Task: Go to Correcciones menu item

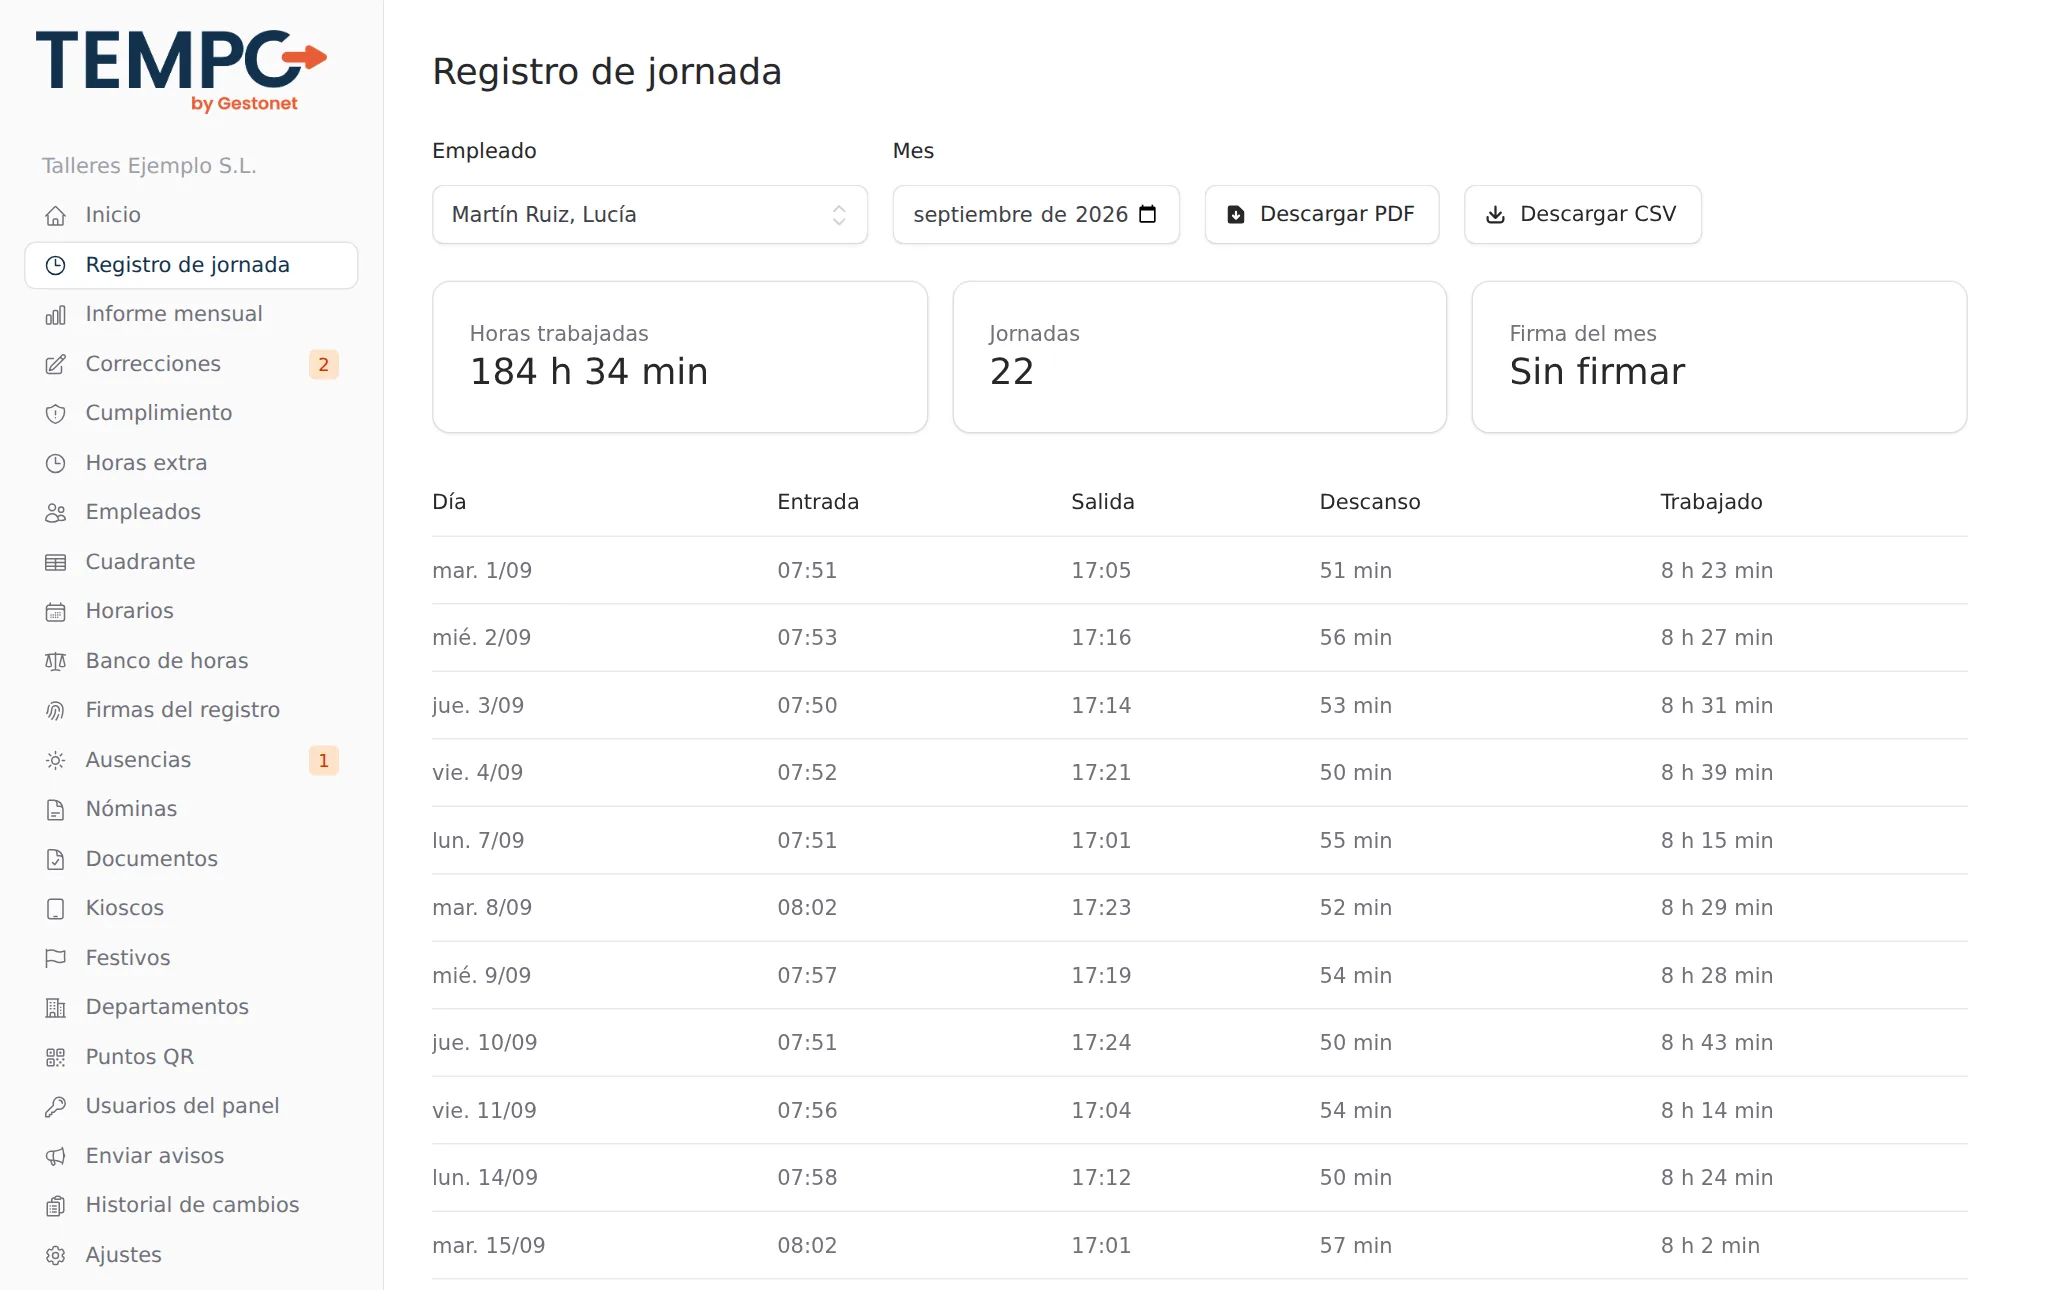Action: point(191,364)
